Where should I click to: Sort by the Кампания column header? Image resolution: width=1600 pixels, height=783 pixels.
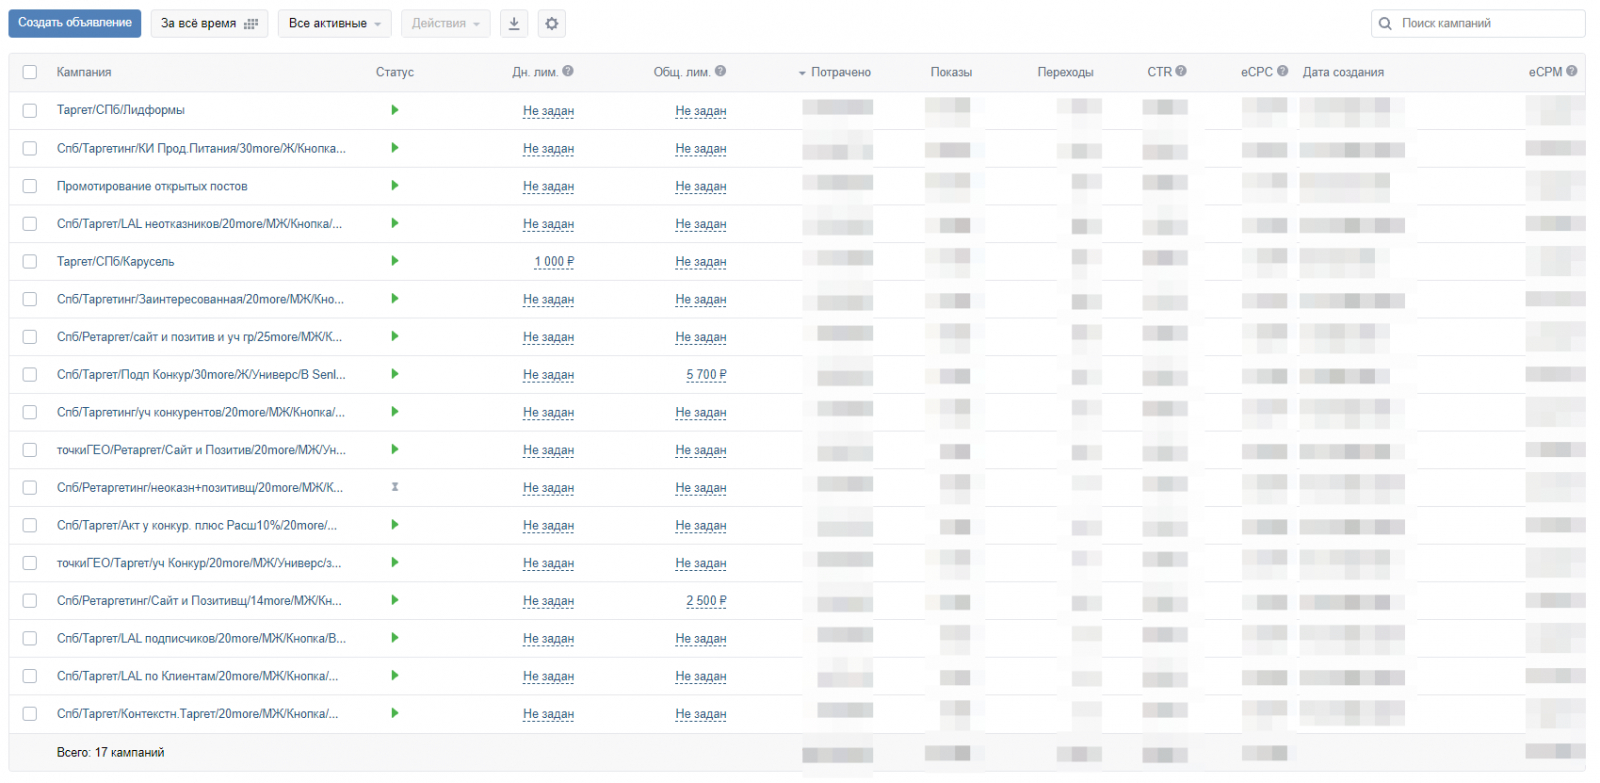[84, 72]
